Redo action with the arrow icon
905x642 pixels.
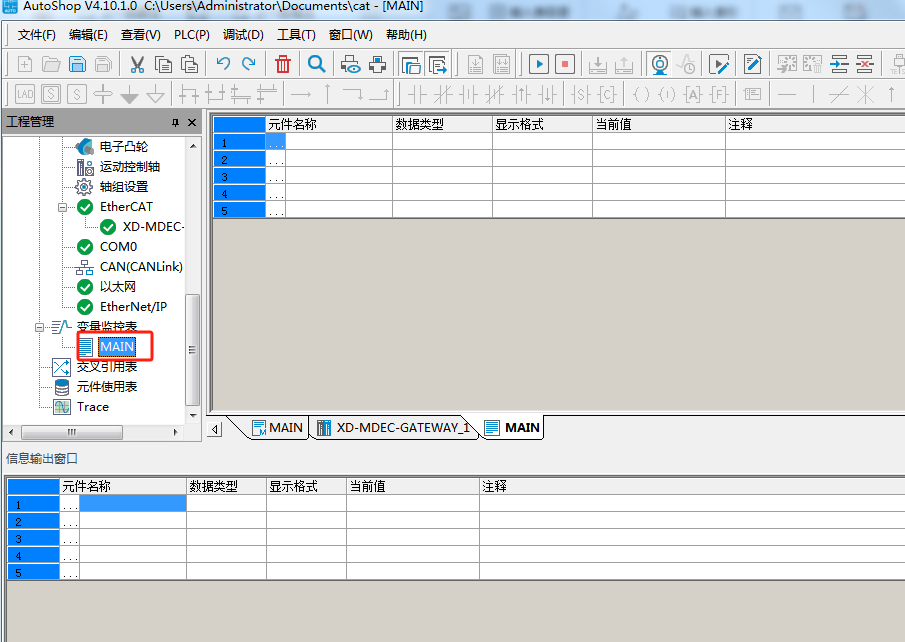[x=249, y=64]
